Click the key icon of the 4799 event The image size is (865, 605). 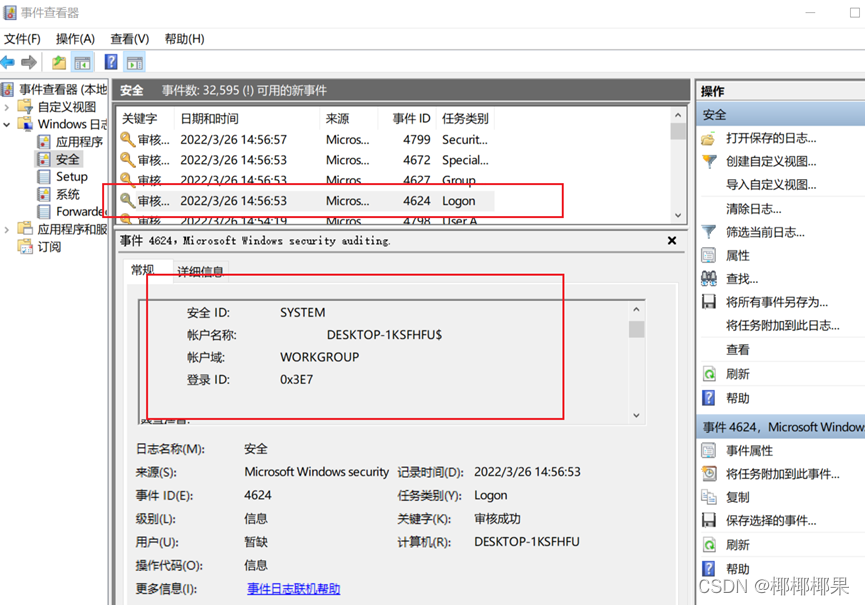127,139
